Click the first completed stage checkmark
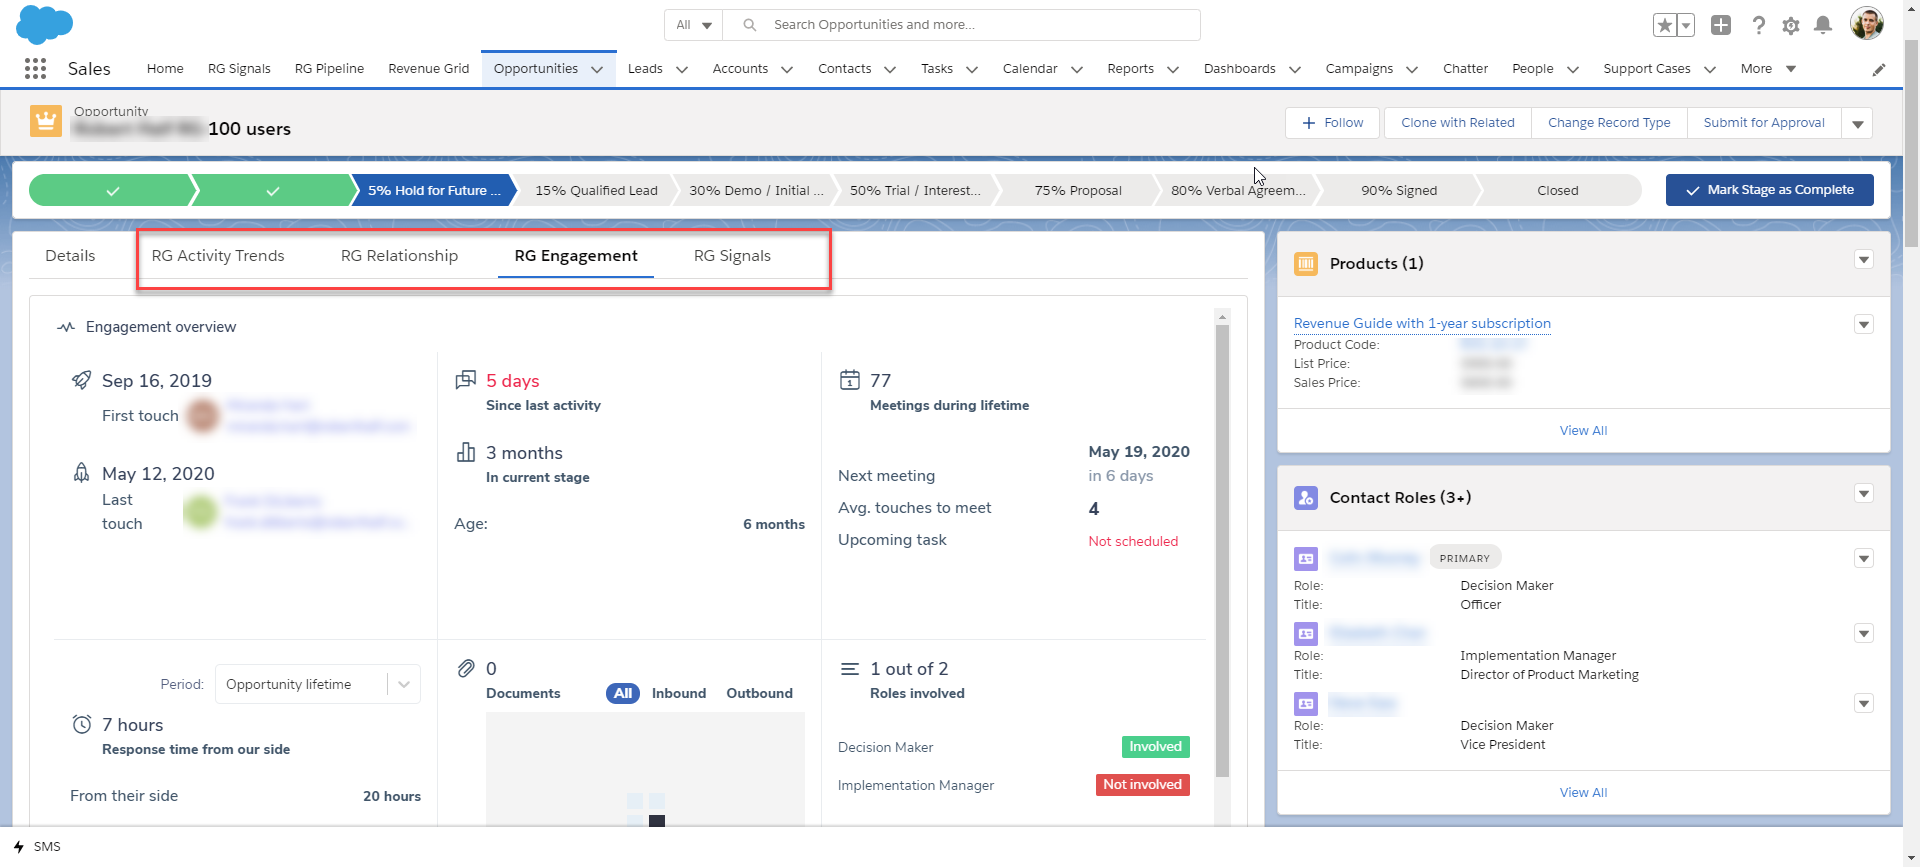Image resolution: width=1920 pixels, height=867 pixels. (x=113, y=190)
